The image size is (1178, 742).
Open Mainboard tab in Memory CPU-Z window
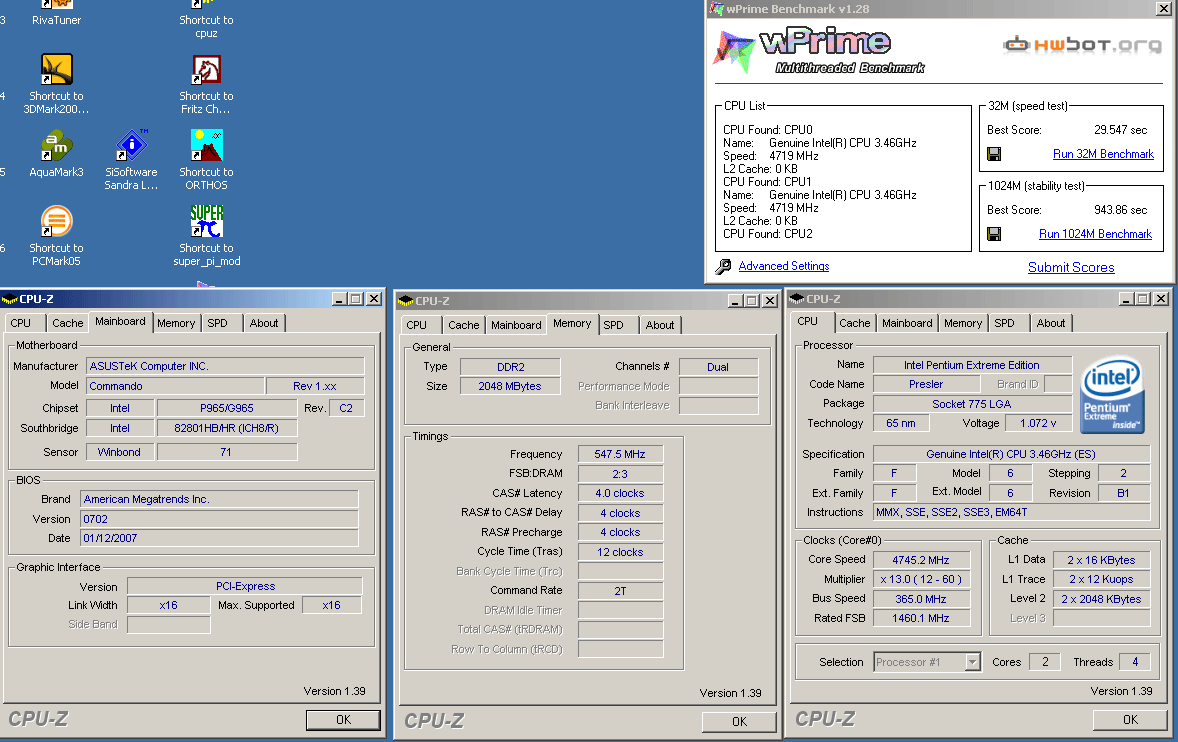(x=516, y=325)
